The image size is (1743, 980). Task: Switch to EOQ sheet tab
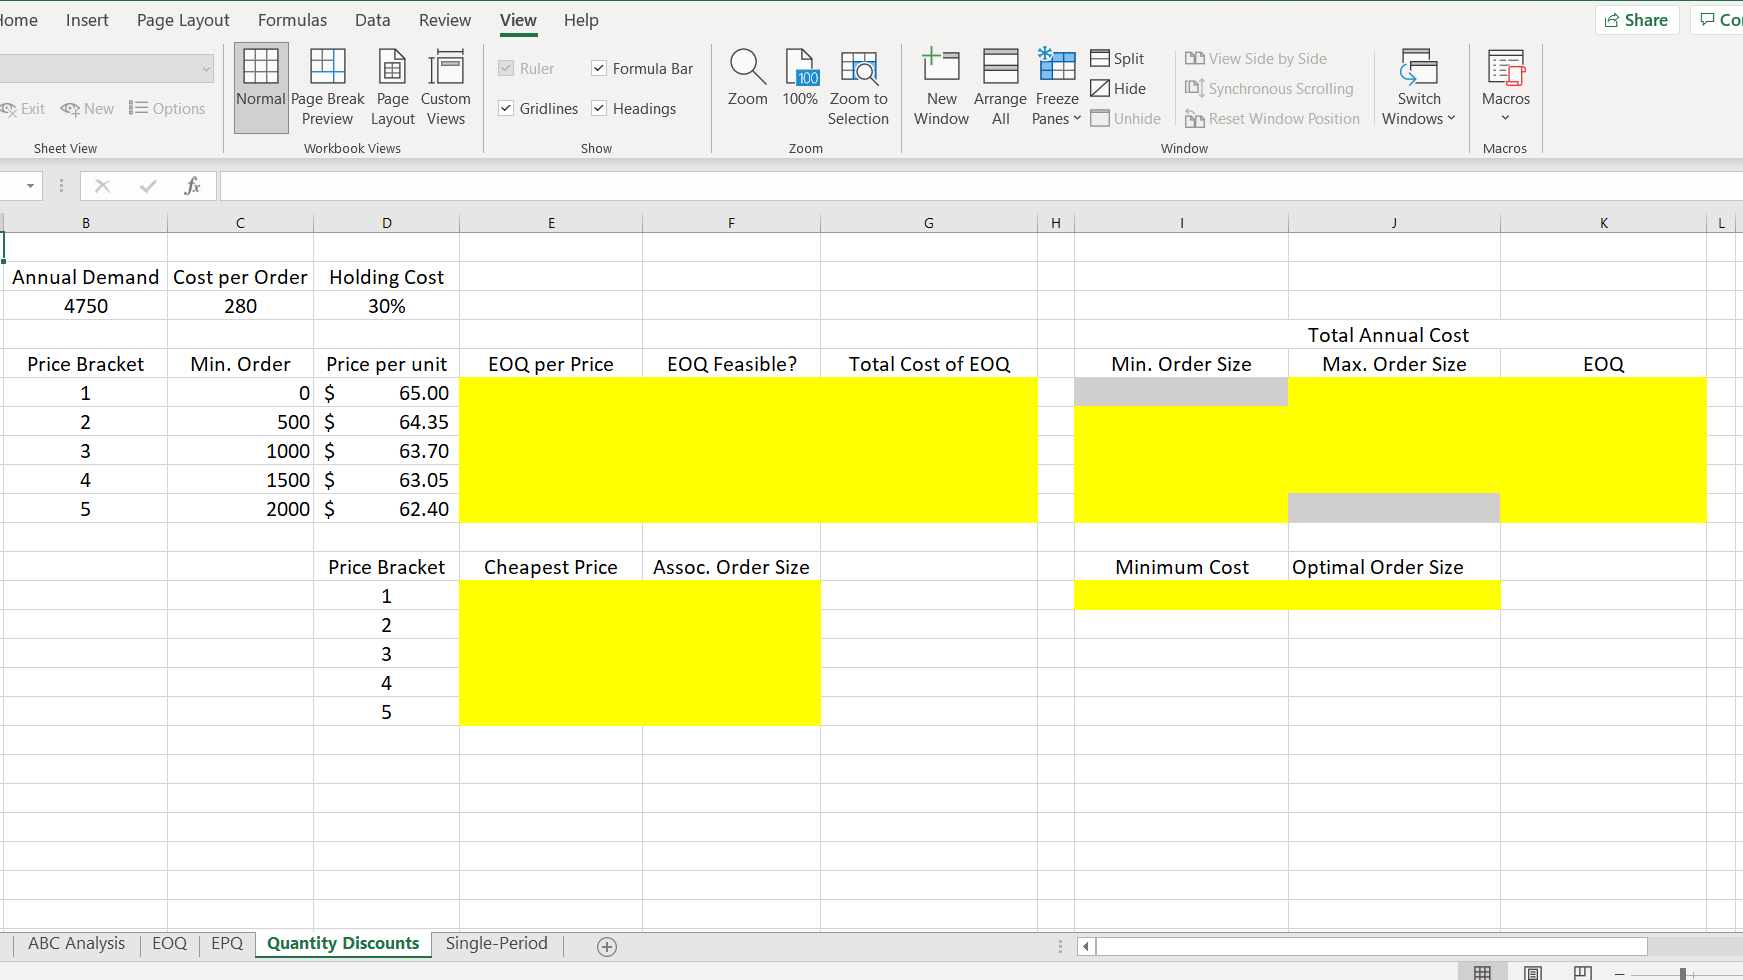[169, 944]
